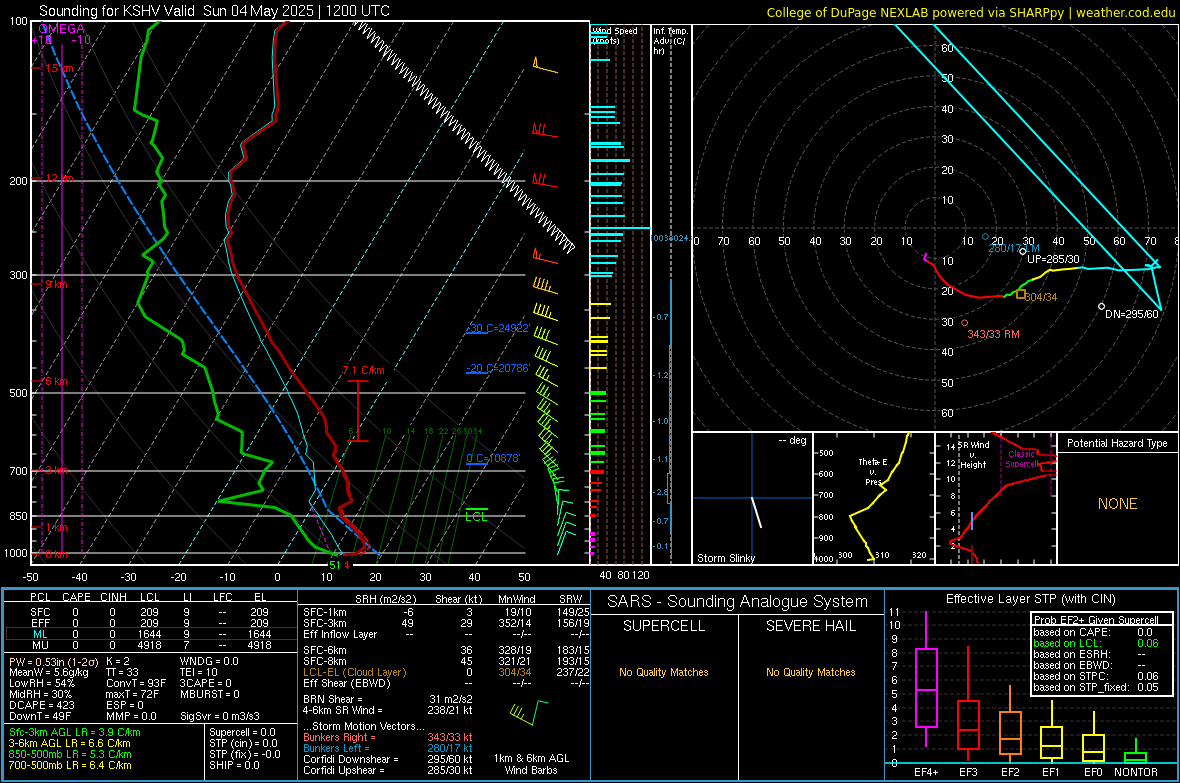The image size is (1180, 783).
Task: Click the SigSvr = 0 m3/s3 value
Action: pyautogui.click(x=220, y=716)
